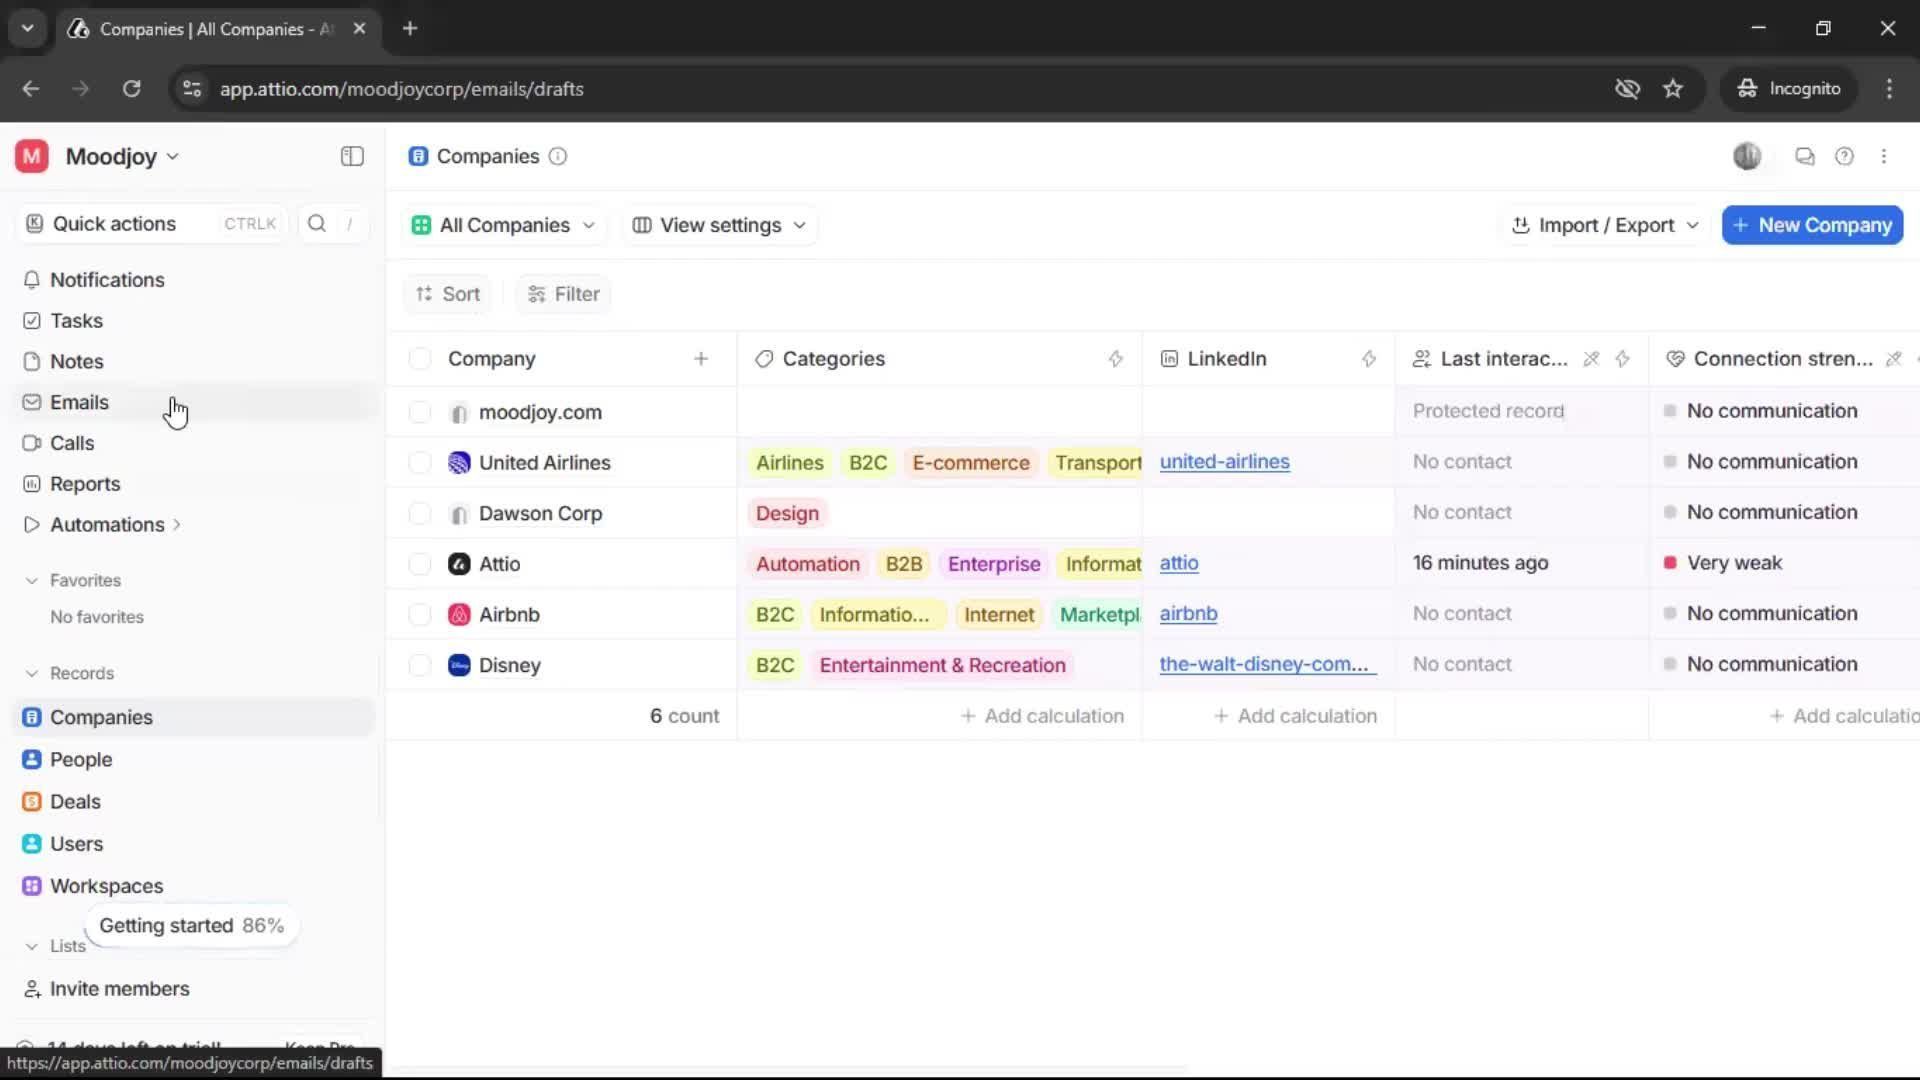
Task: Open the comments icon in header
Action: pyautogui.click(x=1804, y=156)
